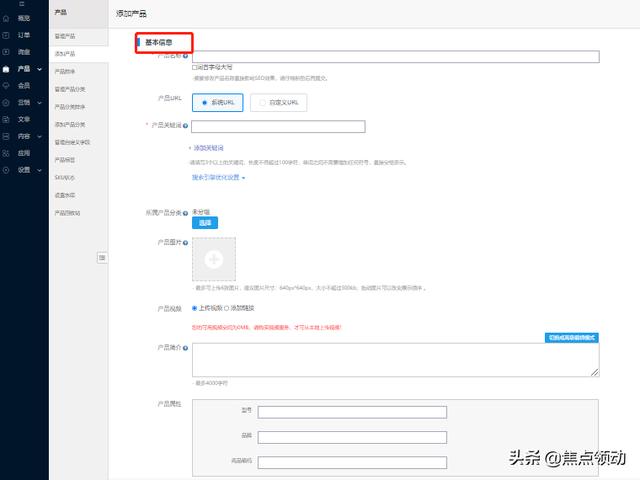Click the submenu collapse icon

(x=101, y=258)
